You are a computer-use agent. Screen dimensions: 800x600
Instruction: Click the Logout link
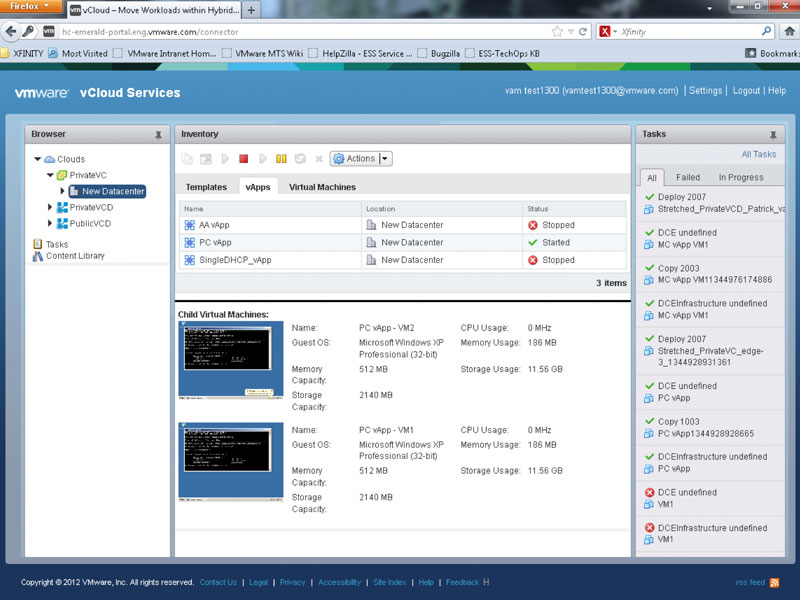coord(746,90)
